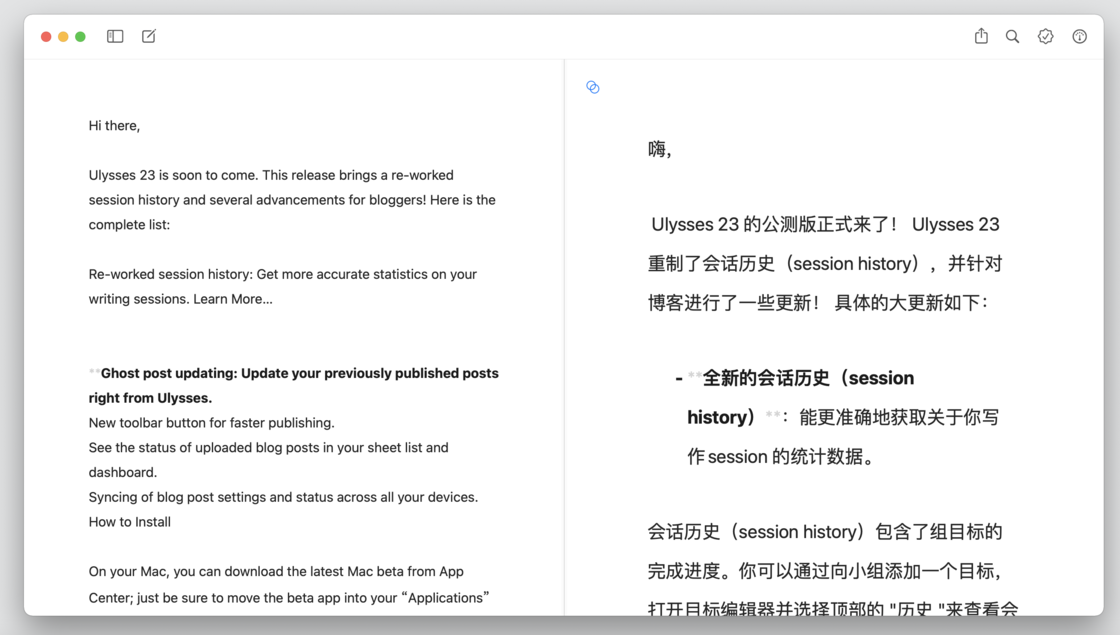Click the '嗨,' greeting in right editor
This screenshot has width=1120, height=635.
coord(659,149)
